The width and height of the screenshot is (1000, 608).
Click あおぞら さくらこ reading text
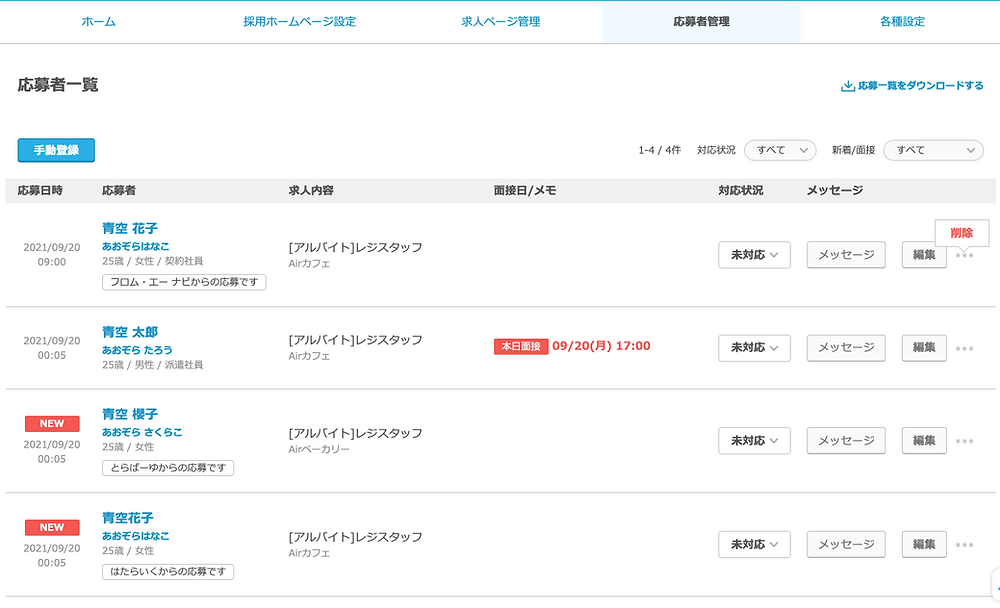(x=142, y=433)
